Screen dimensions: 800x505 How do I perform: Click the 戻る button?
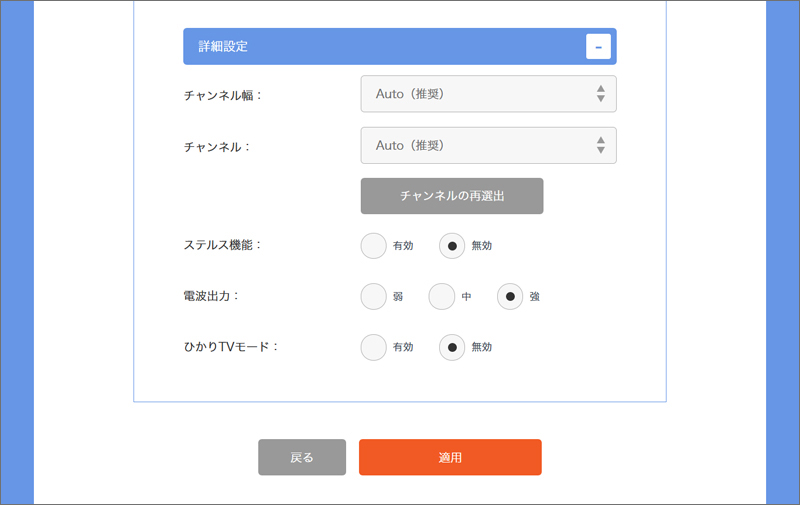point(302,458)
